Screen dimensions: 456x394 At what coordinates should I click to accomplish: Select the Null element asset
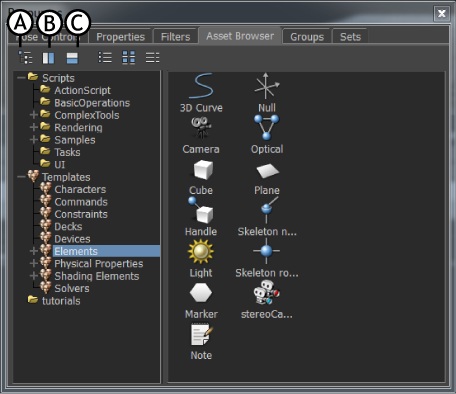267,93
